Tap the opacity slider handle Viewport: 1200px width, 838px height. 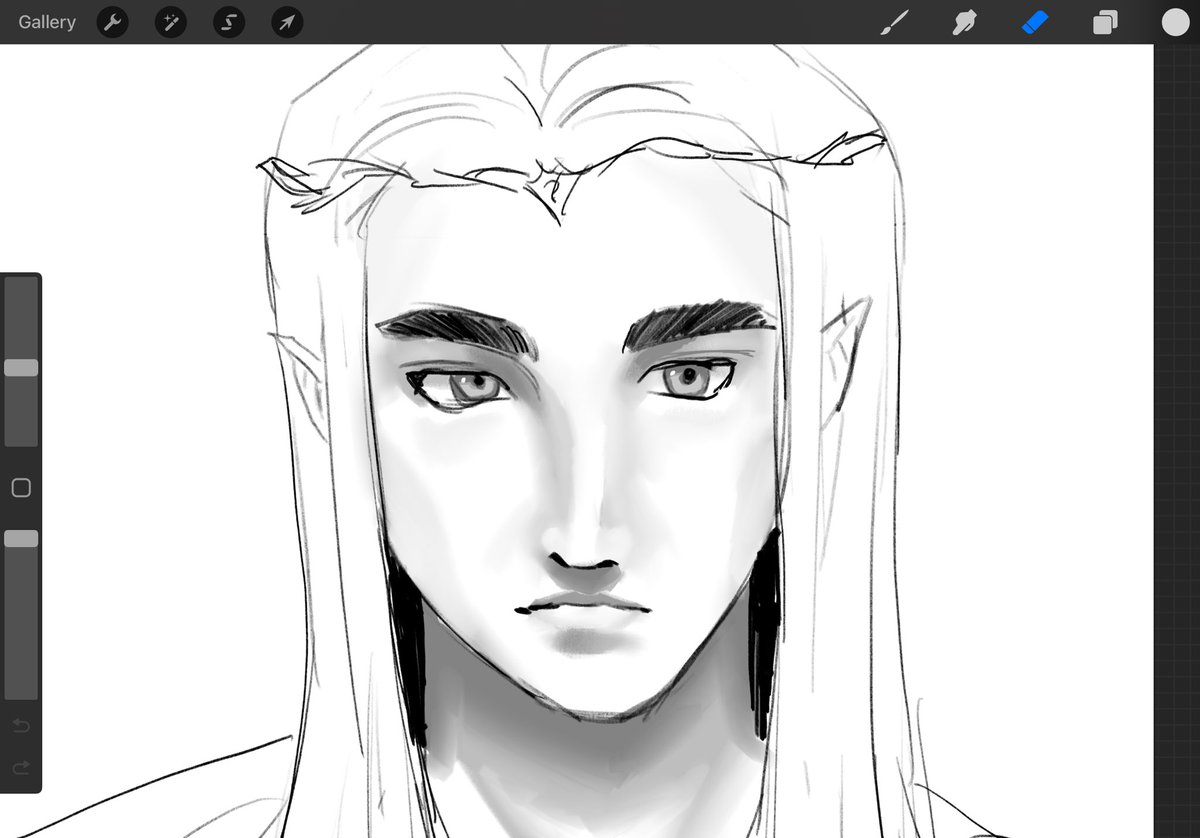point(20,538)
